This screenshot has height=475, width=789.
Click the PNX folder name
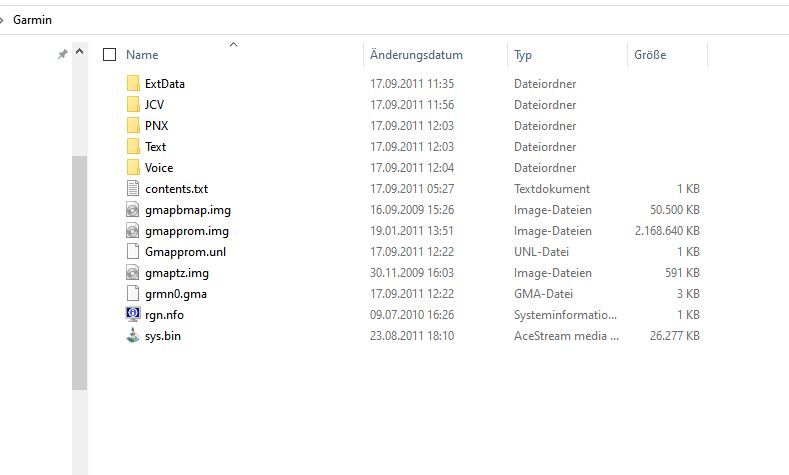coord(156,126)
